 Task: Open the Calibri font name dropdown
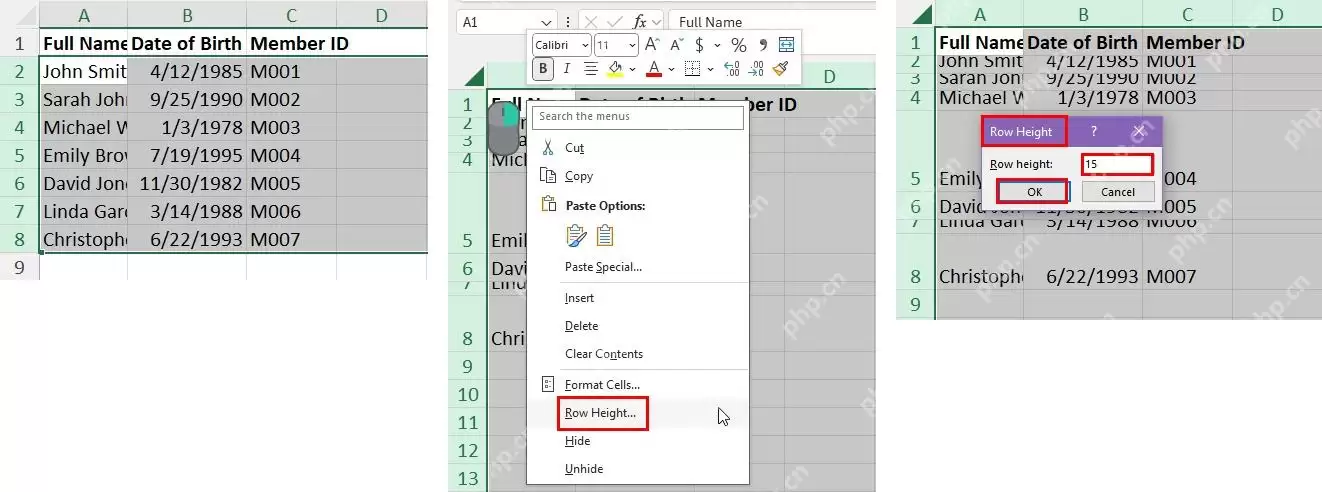tap(562, 45)
